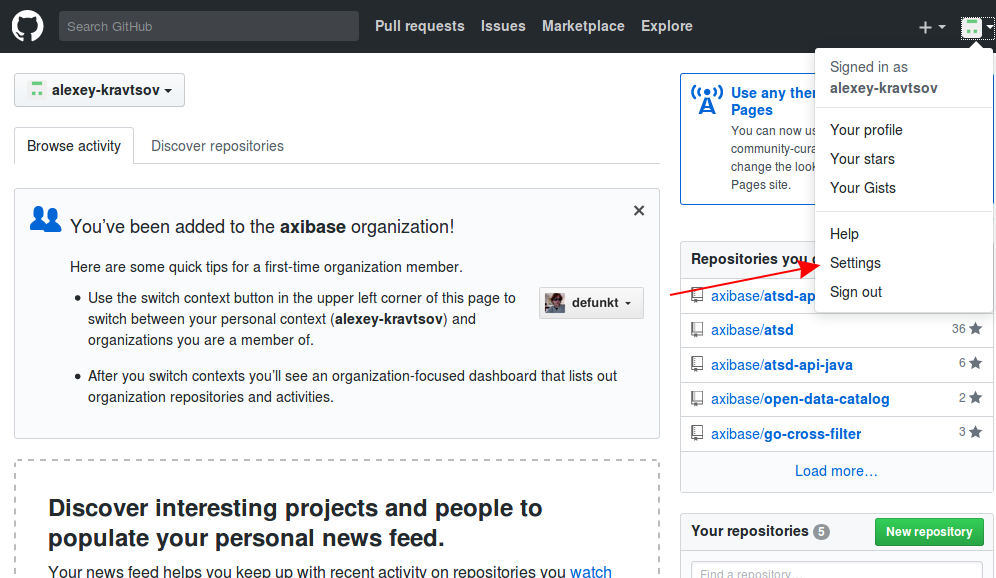996x578 pixels.
Task: Click the star icon with count 6
Action: (x=976, y=363)
